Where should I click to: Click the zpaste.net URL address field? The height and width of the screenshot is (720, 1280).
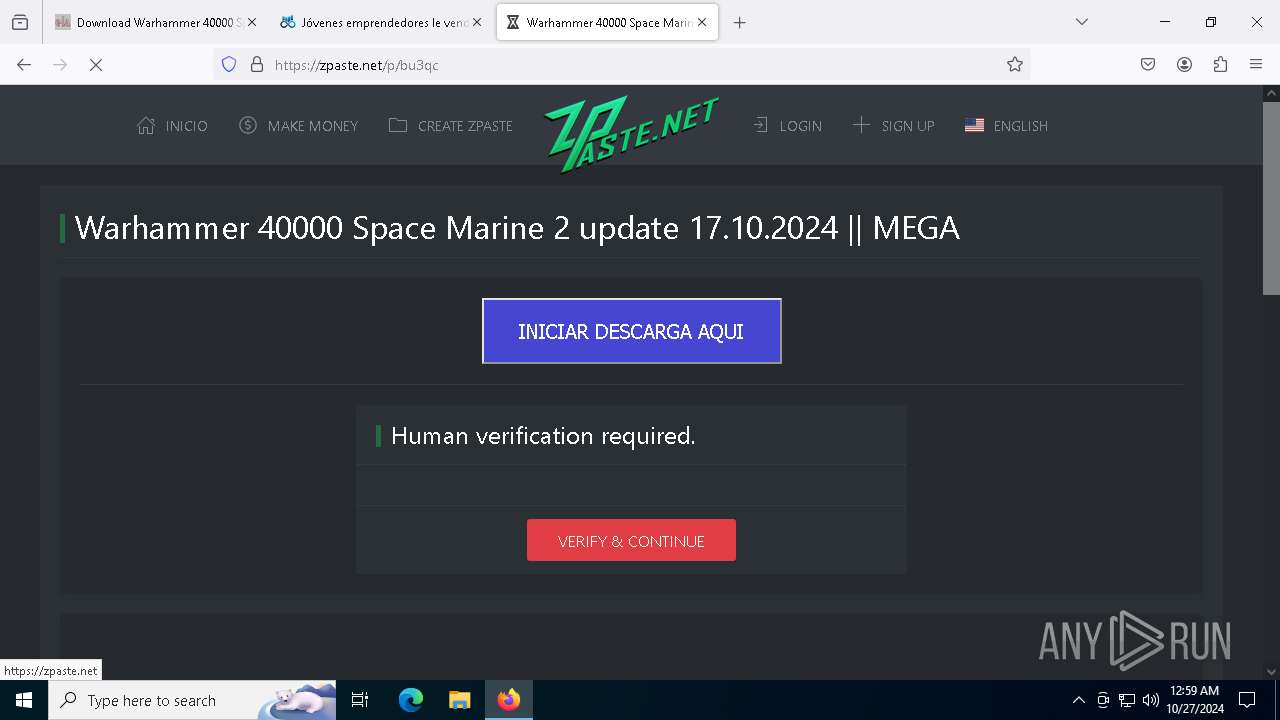620,65
